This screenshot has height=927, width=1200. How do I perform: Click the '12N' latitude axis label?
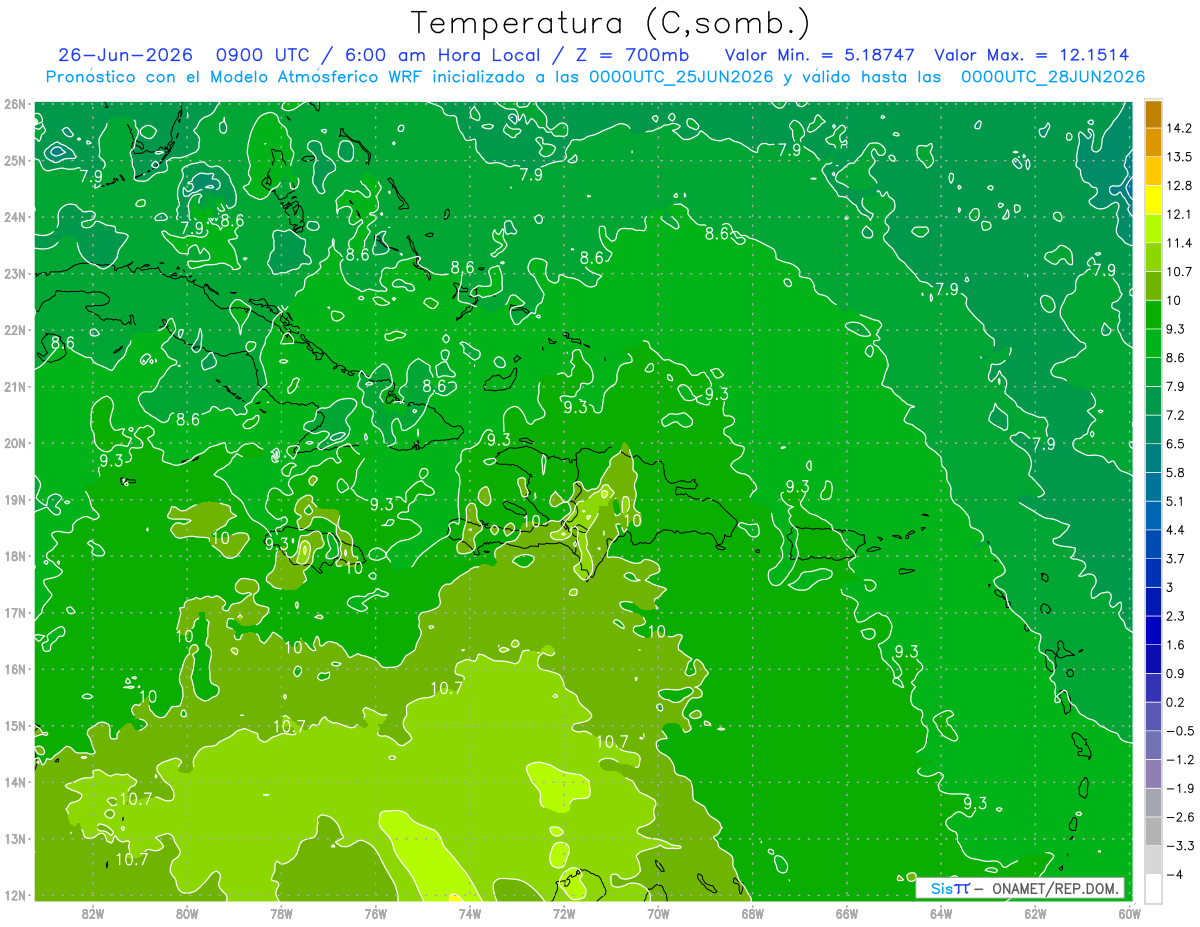[x=15, y=896]
